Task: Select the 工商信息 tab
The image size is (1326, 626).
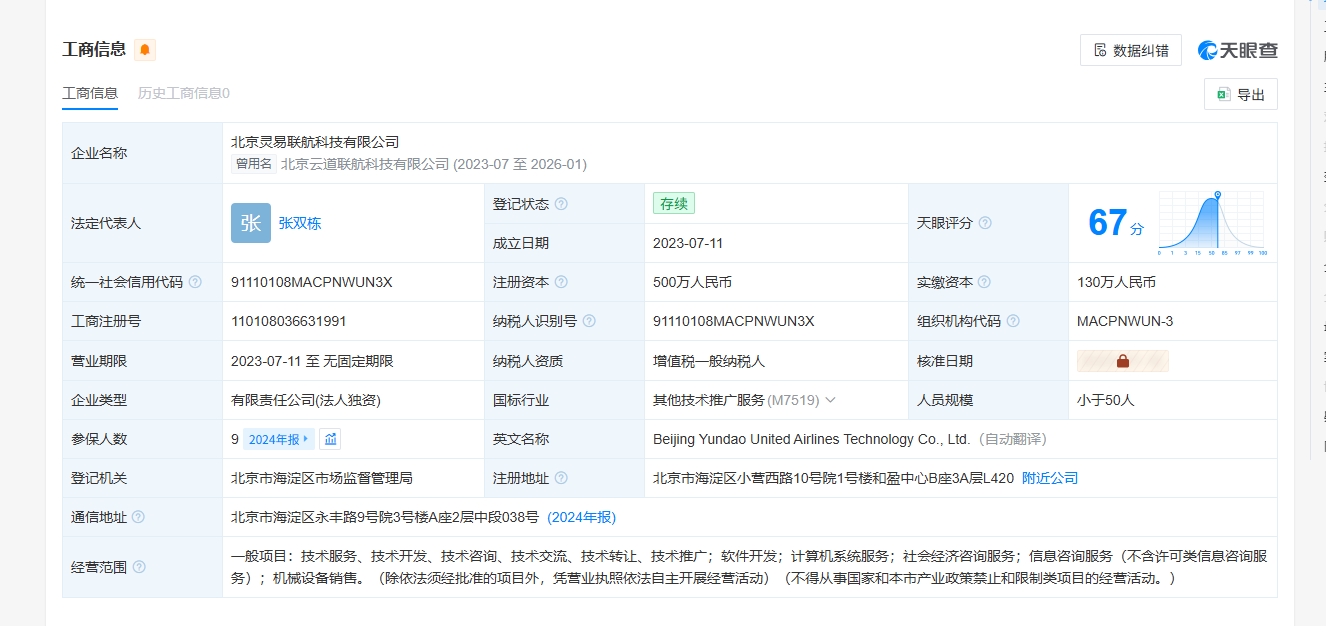Action: pos(90,93)
